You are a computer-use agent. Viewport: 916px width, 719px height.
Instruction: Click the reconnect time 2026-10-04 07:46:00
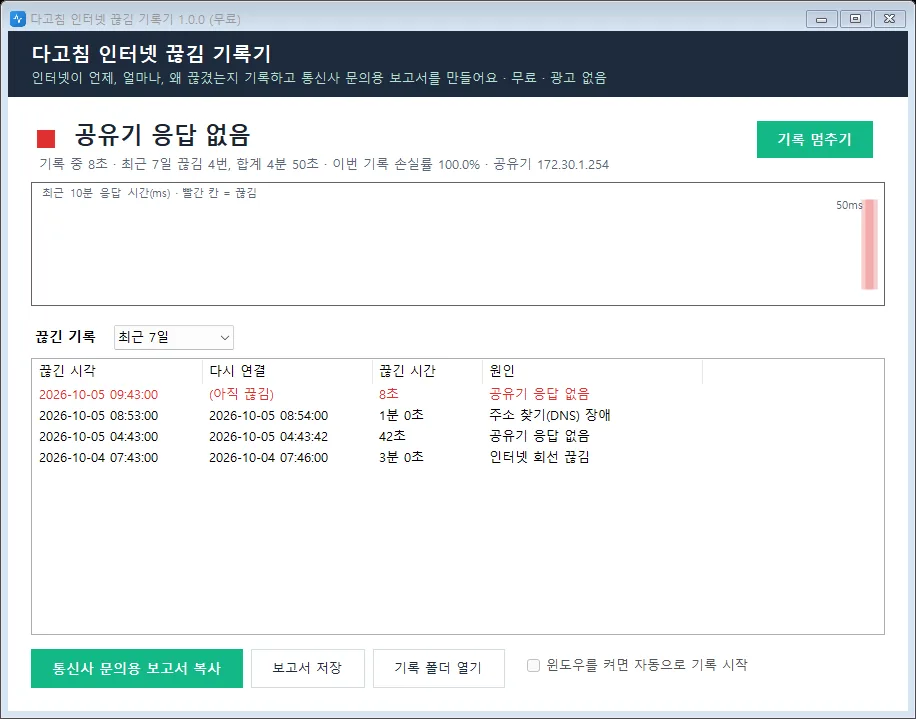[269, 457]
